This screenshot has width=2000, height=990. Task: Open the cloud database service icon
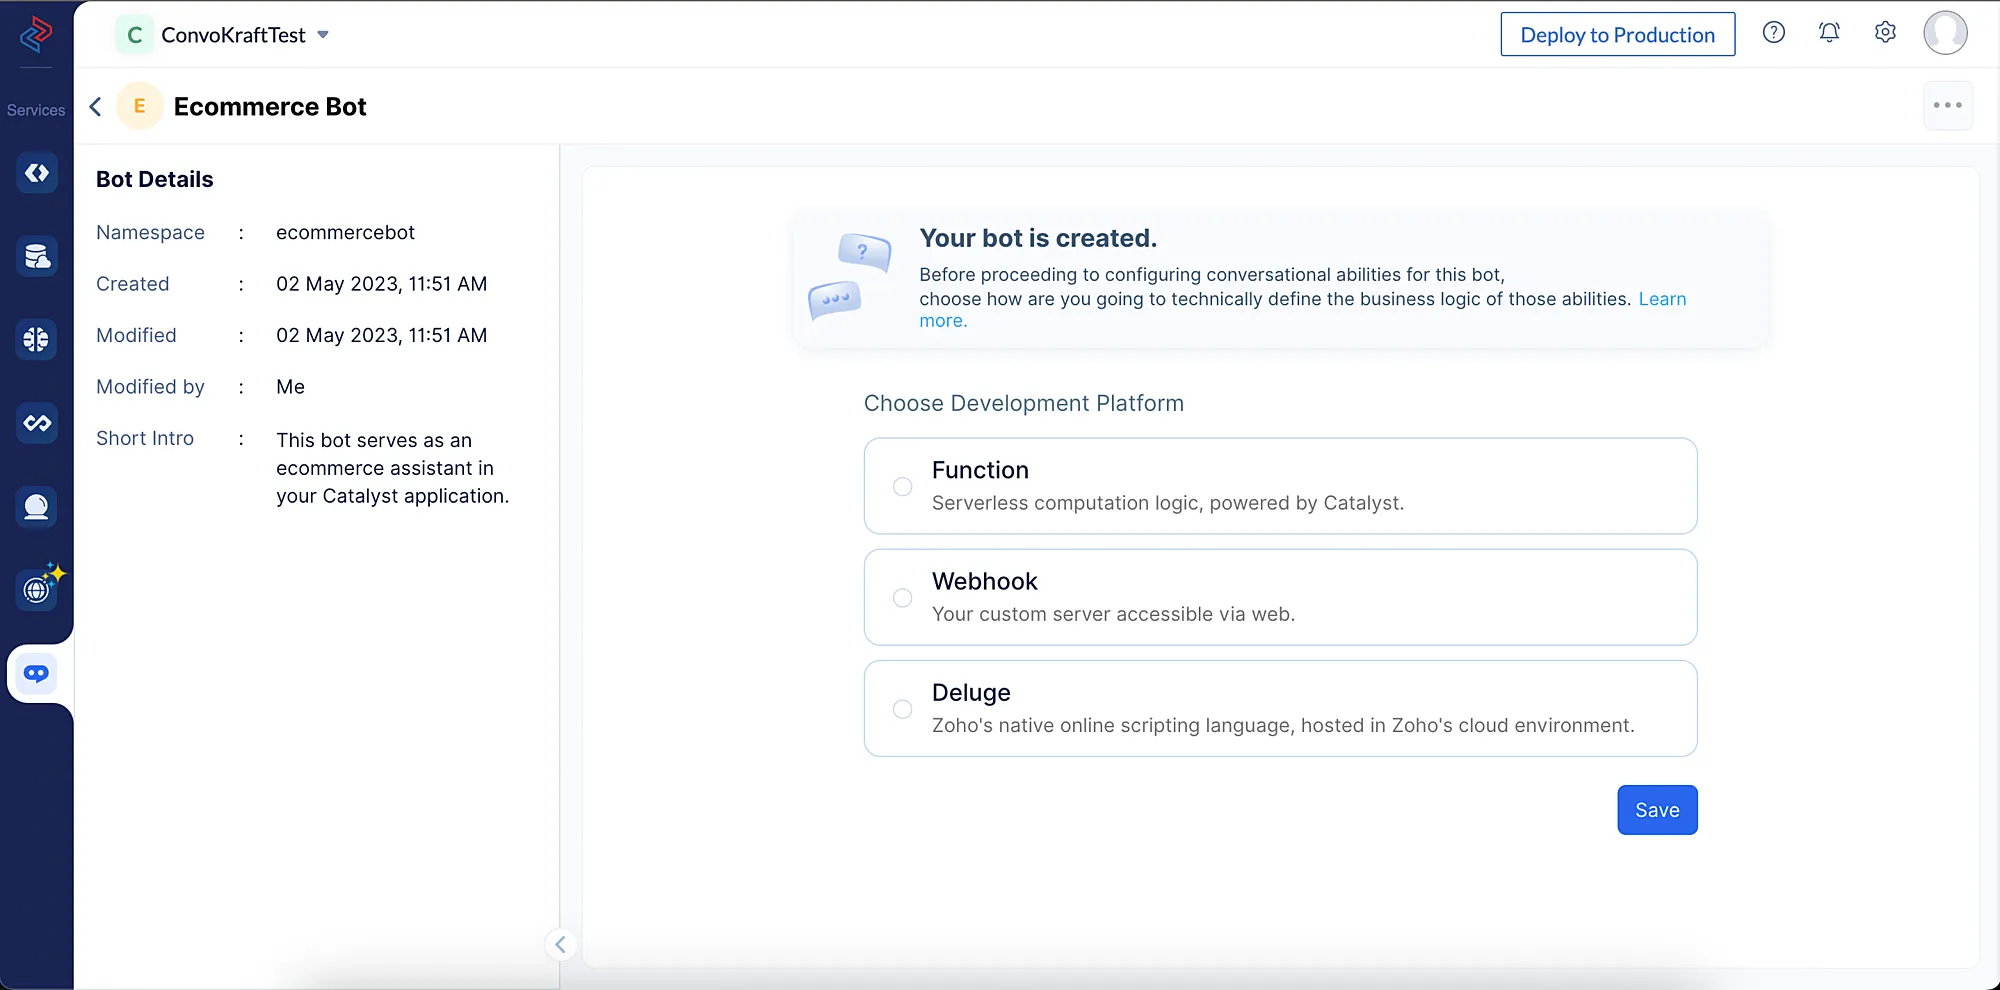(37, 257)
